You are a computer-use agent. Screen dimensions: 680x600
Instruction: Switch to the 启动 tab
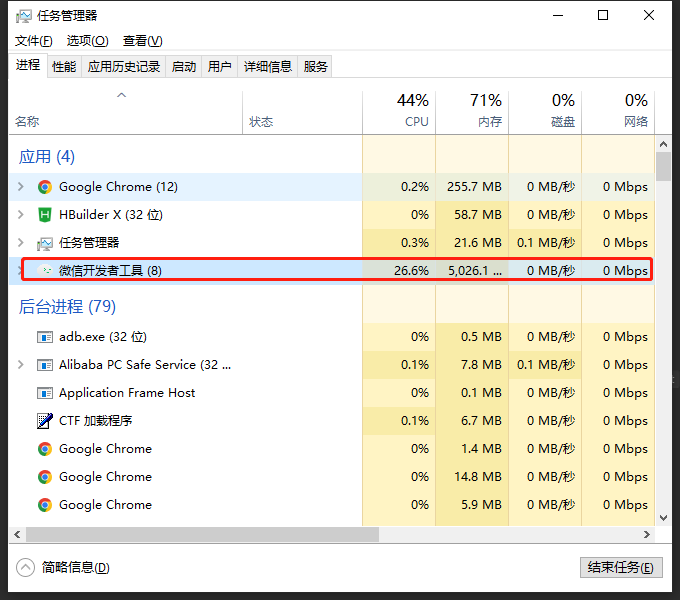184,66
